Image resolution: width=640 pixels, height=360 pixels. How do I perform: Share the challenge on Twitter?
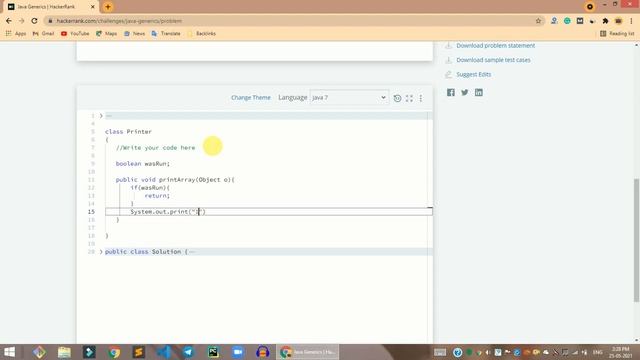click(464, 92)
